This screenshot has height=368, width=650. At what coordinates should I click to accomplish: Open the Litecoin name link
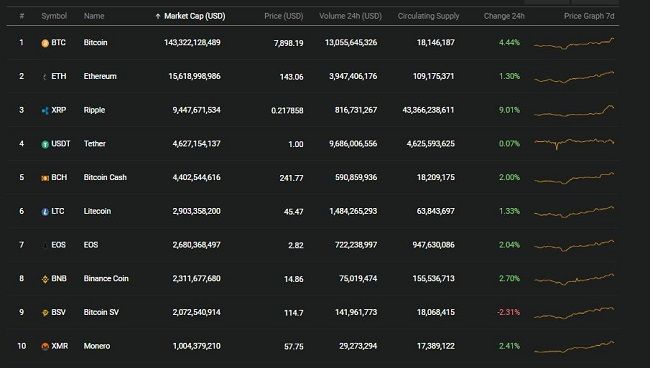97,211
